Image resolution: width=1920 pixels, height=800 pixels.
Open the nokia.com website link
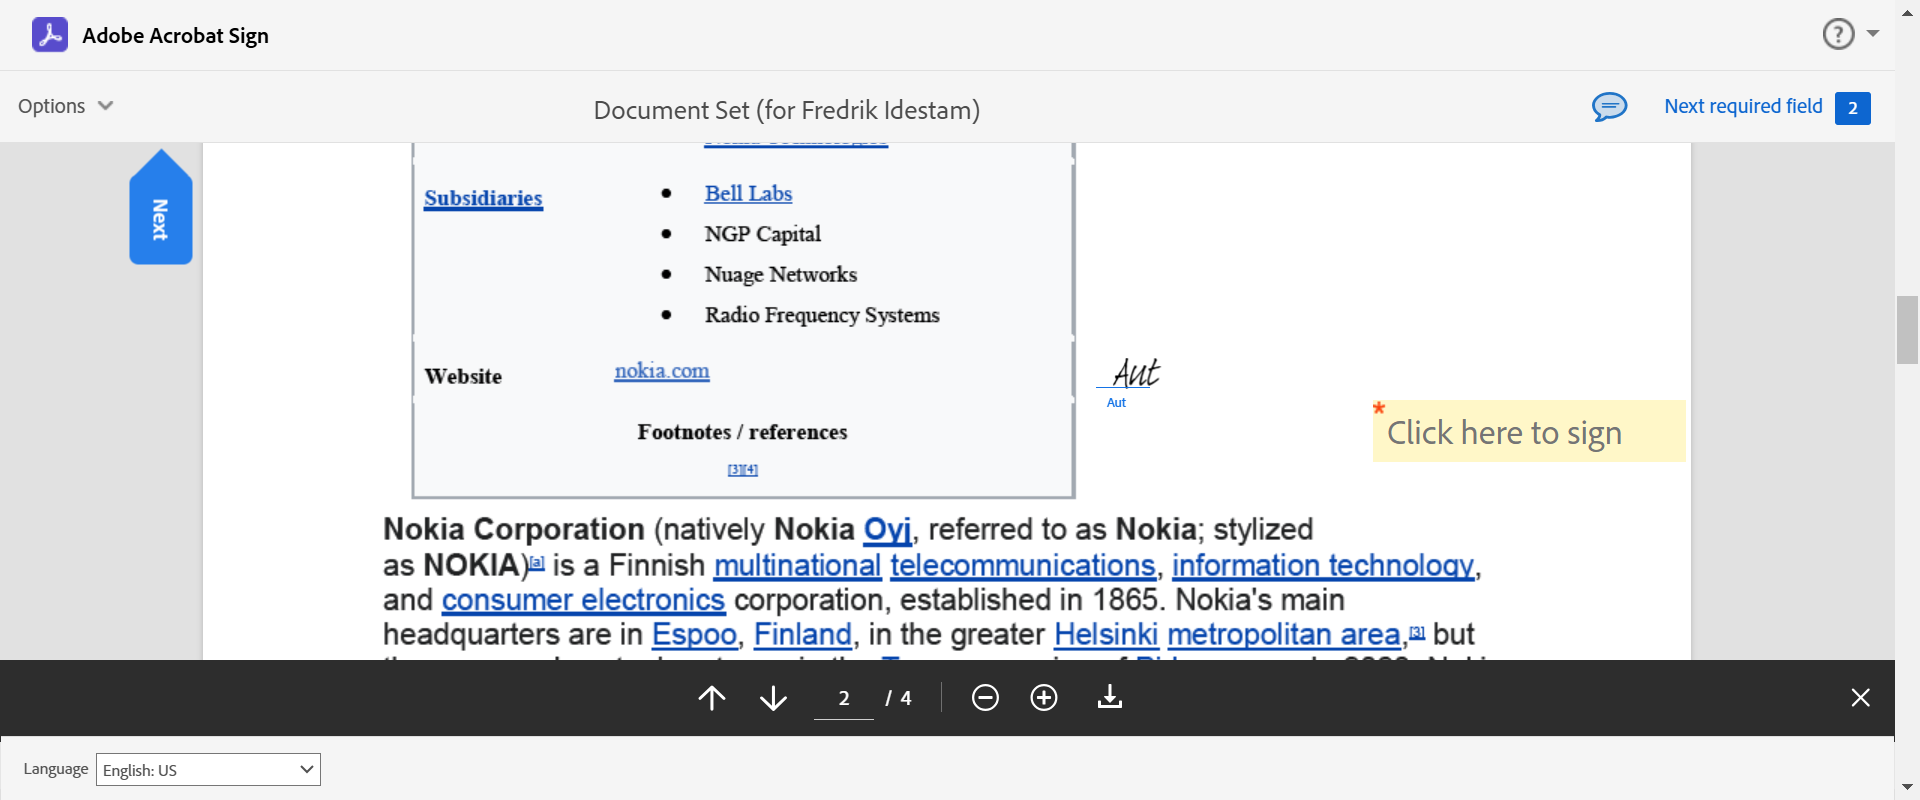tap(661, 371)
